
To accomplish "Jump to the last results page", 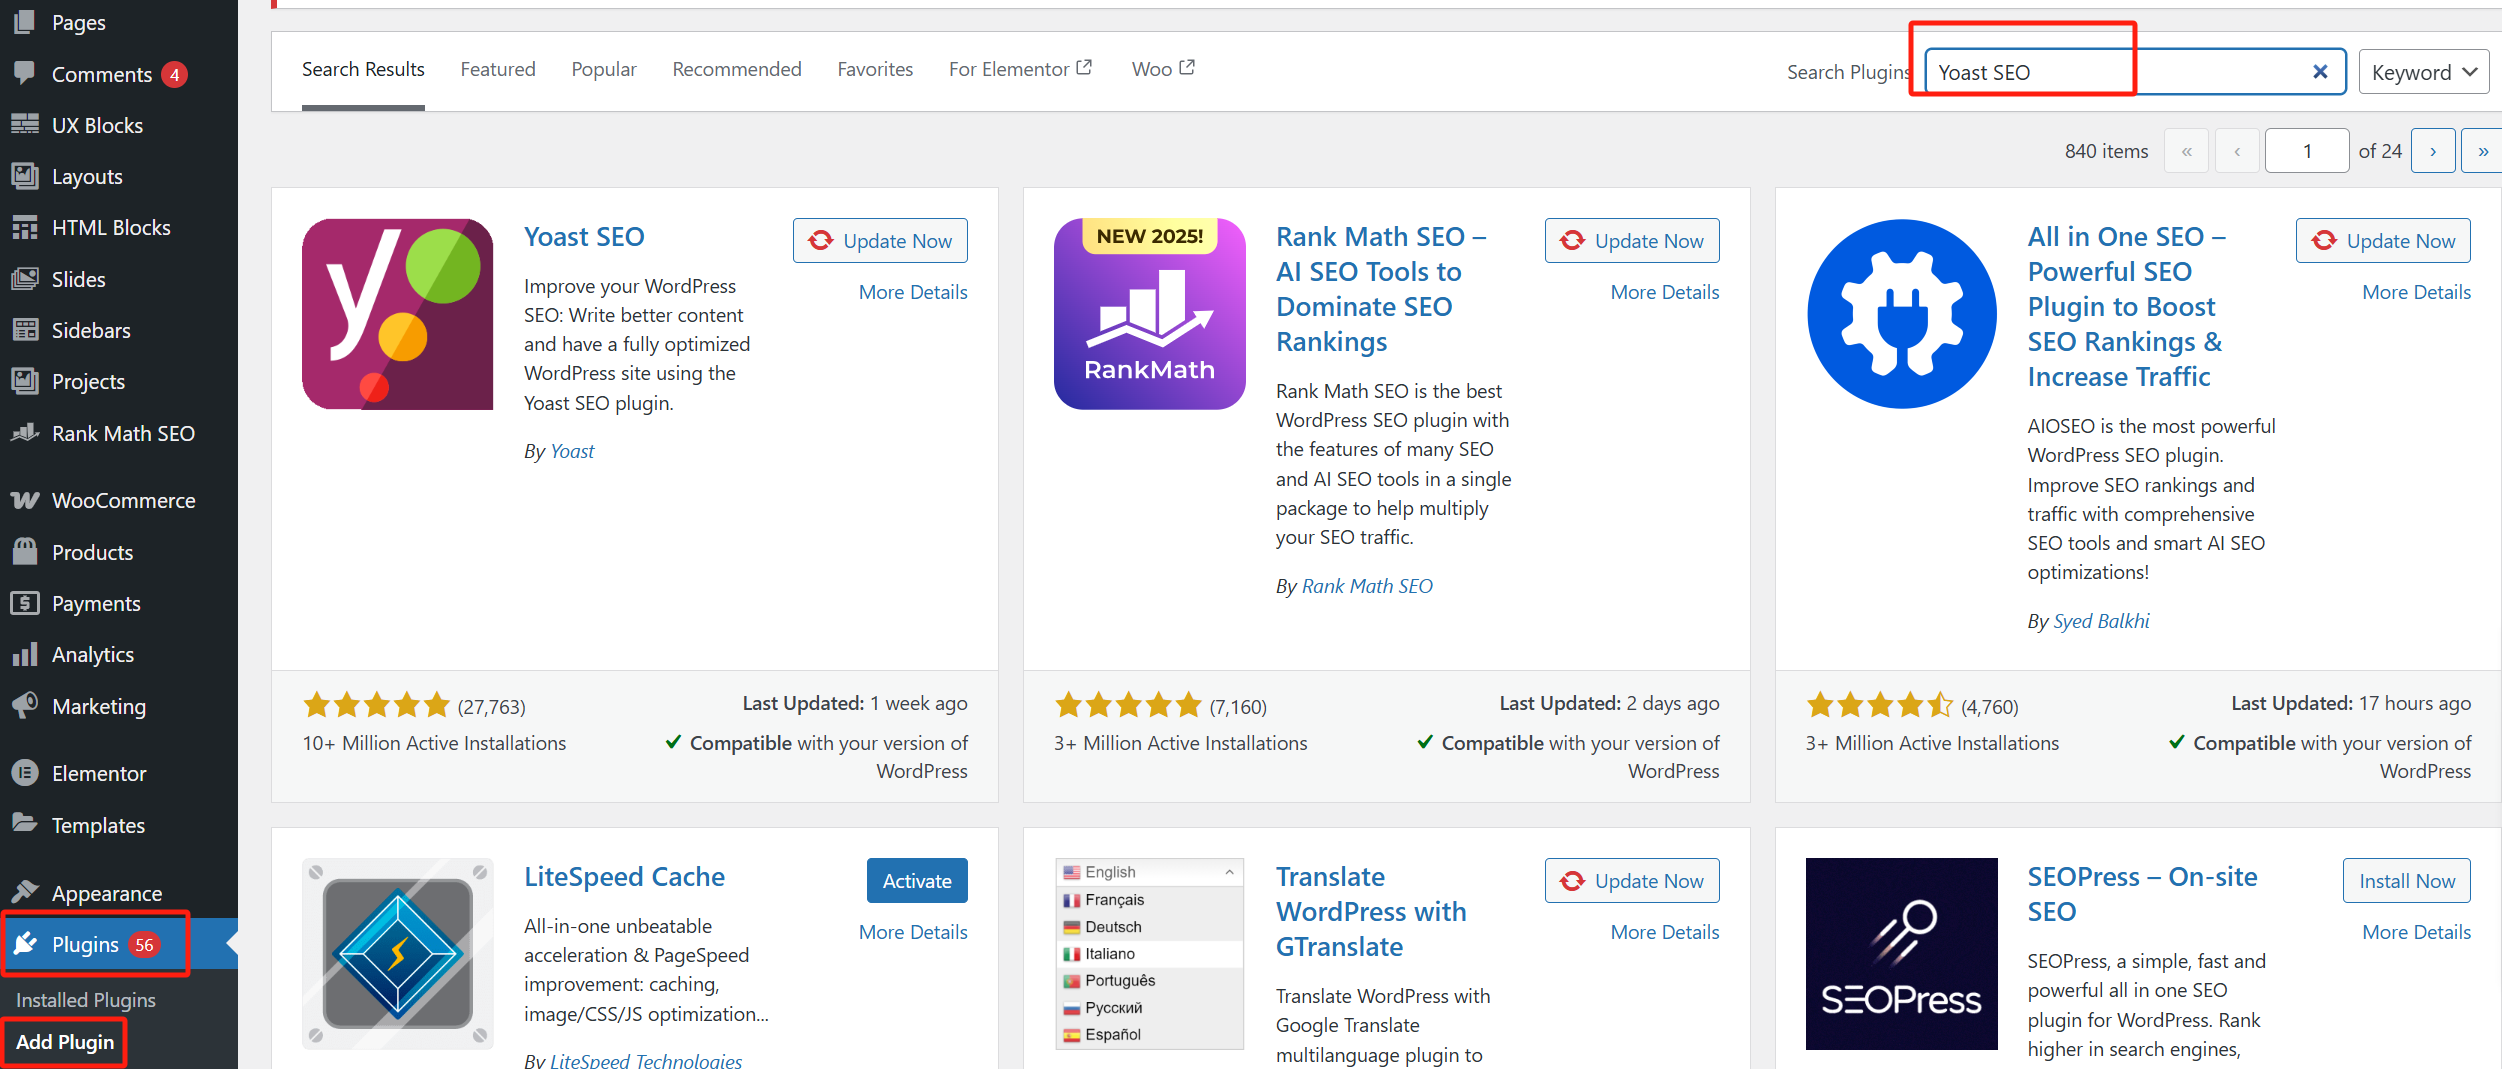I will tap(2482, 151).
